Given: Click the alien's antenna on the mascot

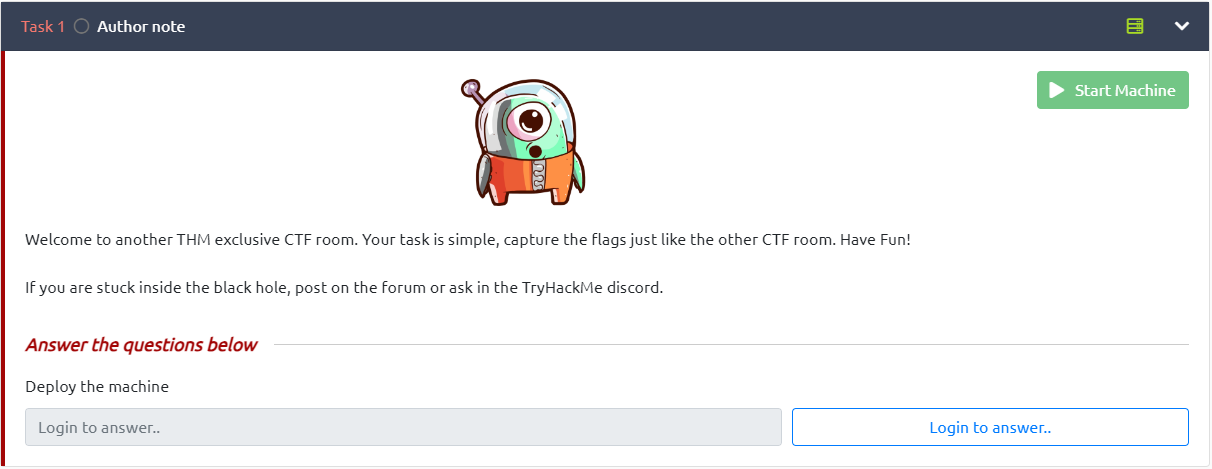Looking at the screenshot, I should click(473, 91).
